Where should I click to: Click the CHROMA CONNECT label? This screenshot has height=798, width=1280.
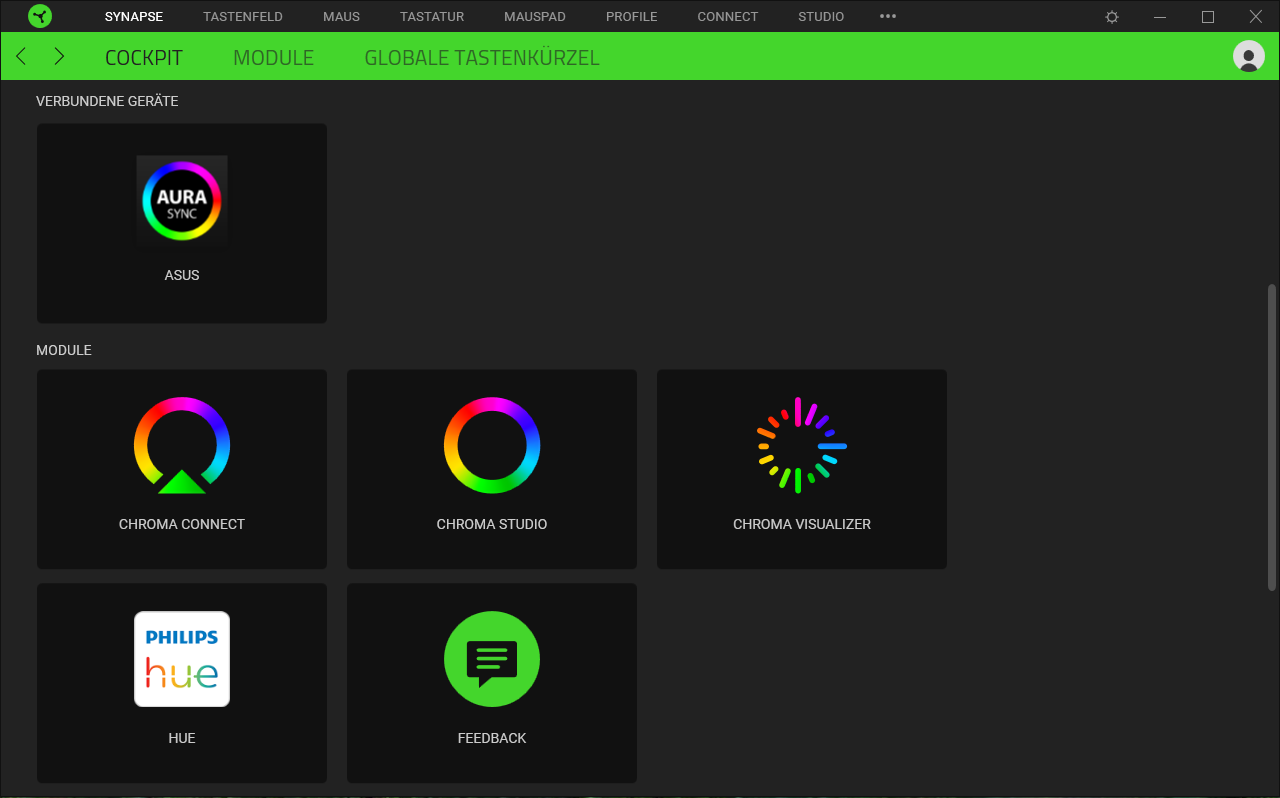point(182,524)
